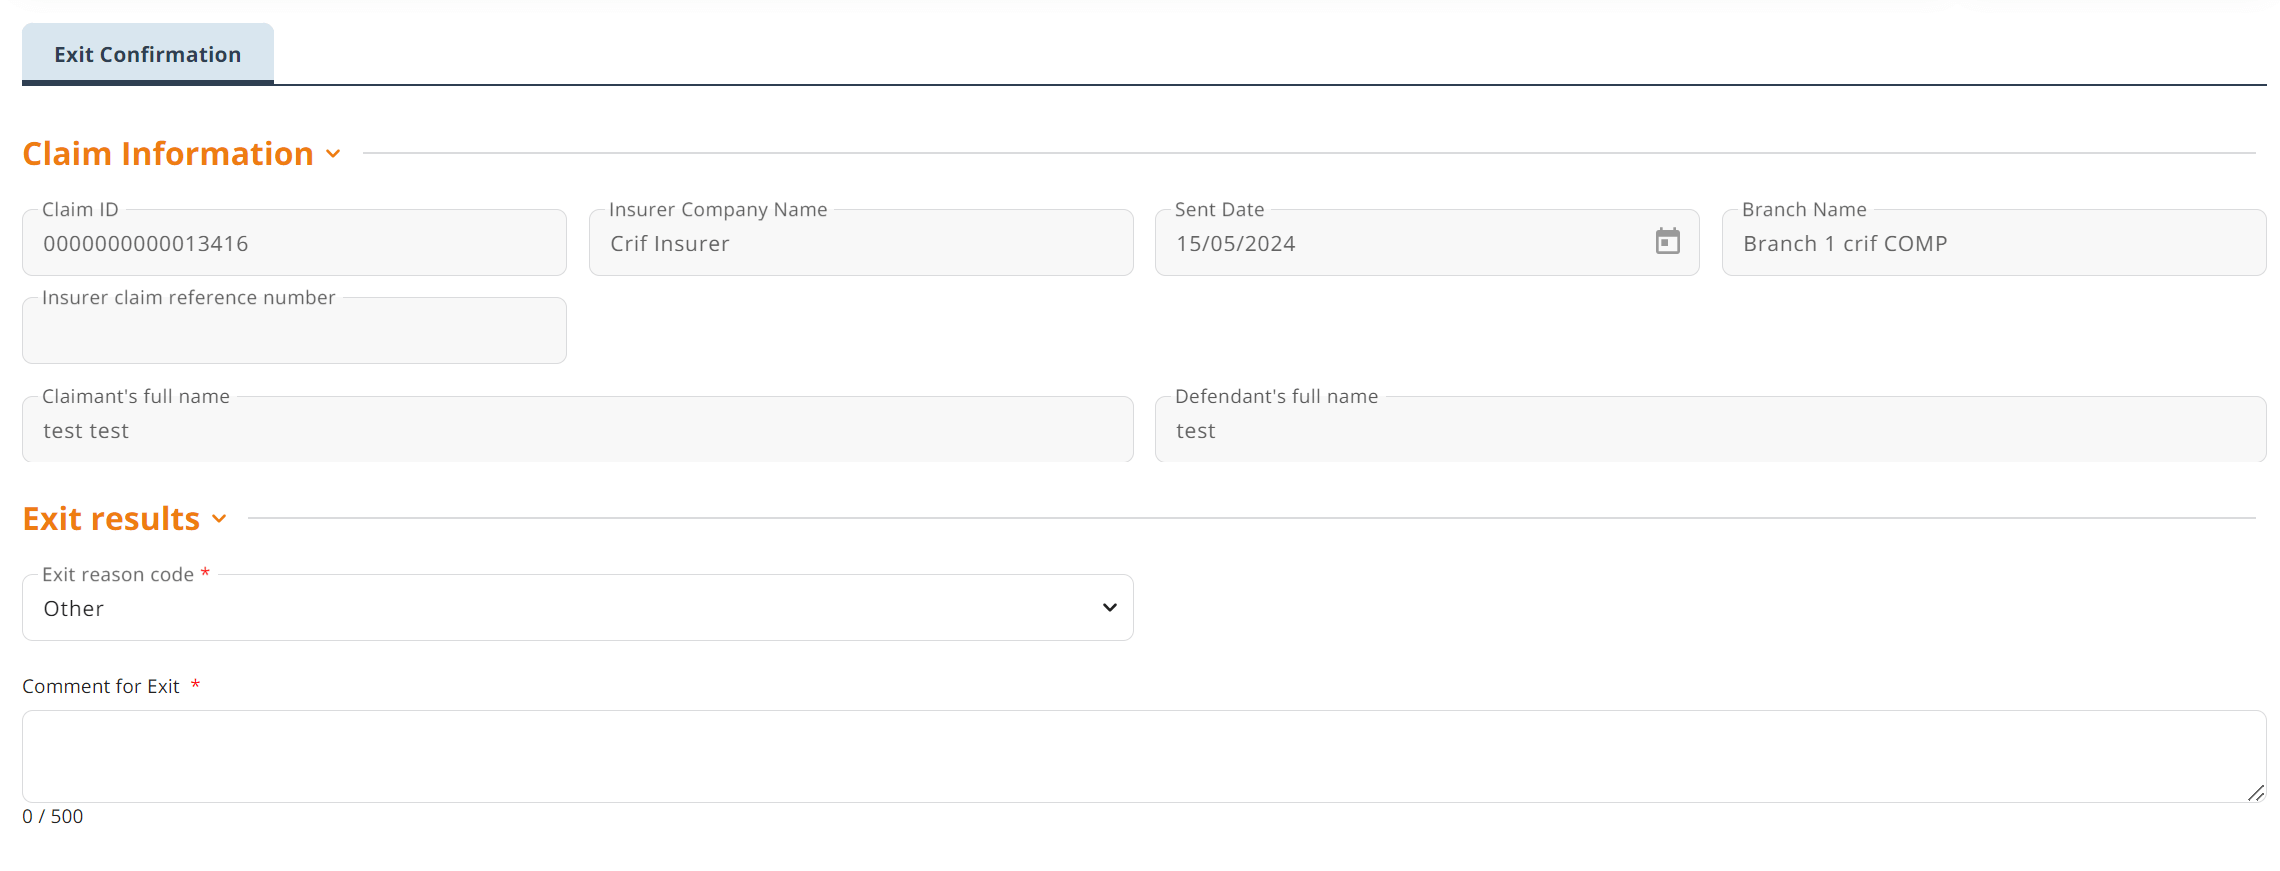Viewport: 2280px width, 871px height.
Task: Open the Sent Date calendar picker icon
Action: coord(1667,241)
